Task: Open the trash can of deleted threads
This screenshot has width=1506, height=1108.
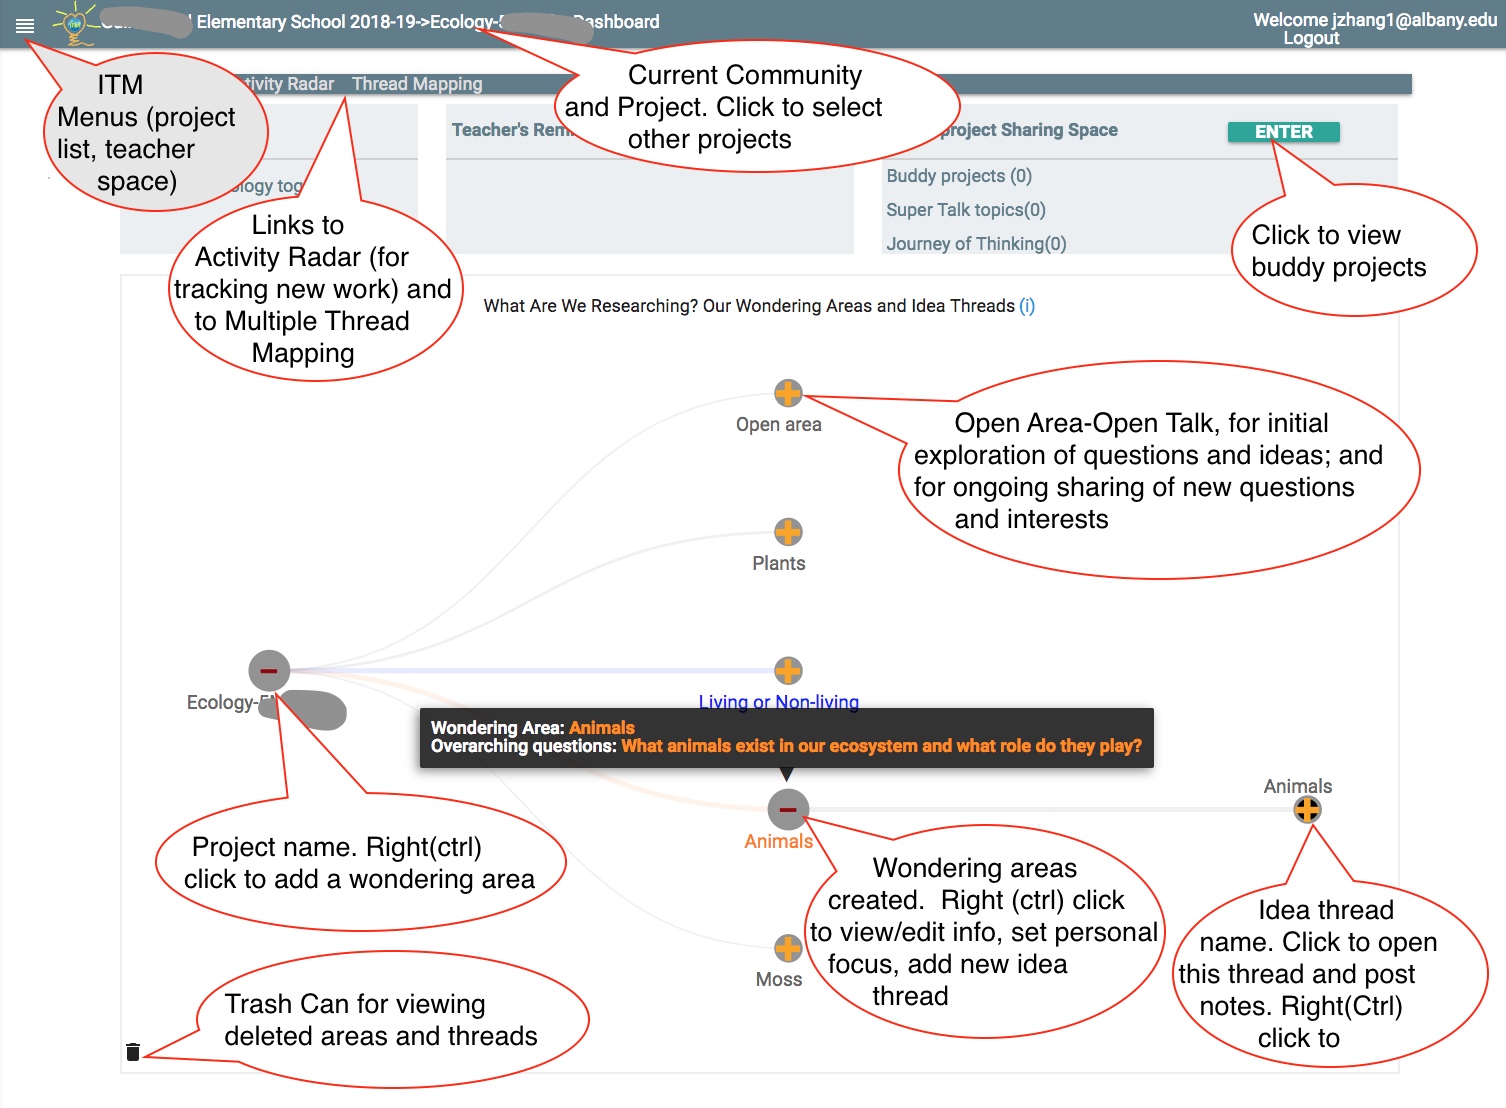Action: [x=133, y=1053]
